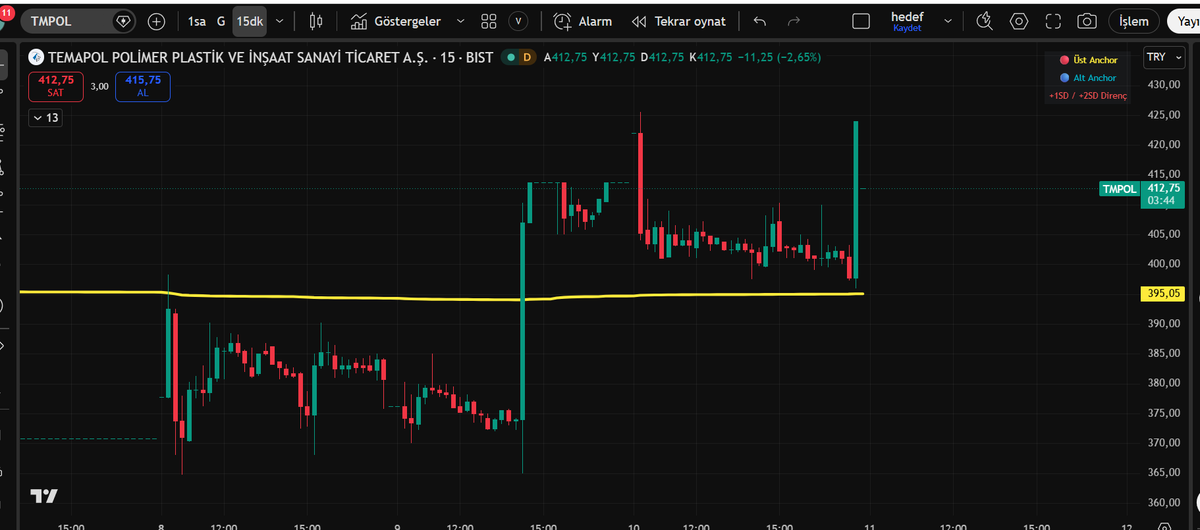
Task: Expand the timeframe interval dropdown
Action: 279,21
